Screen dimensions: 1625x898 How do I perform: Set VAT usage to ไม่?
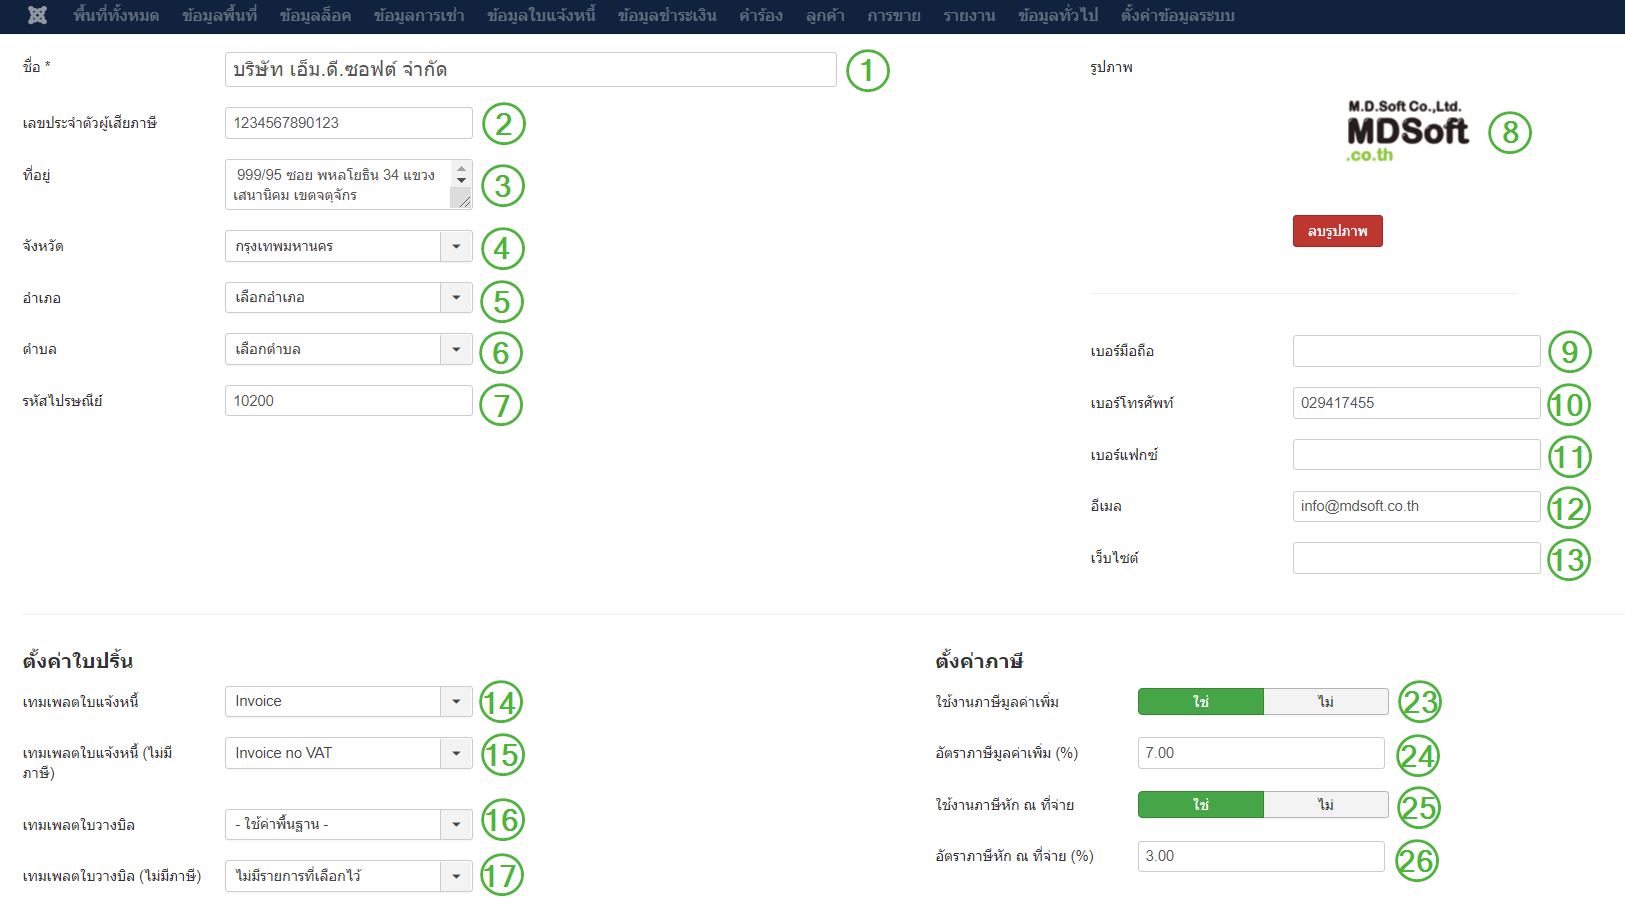pos(1326,702)
